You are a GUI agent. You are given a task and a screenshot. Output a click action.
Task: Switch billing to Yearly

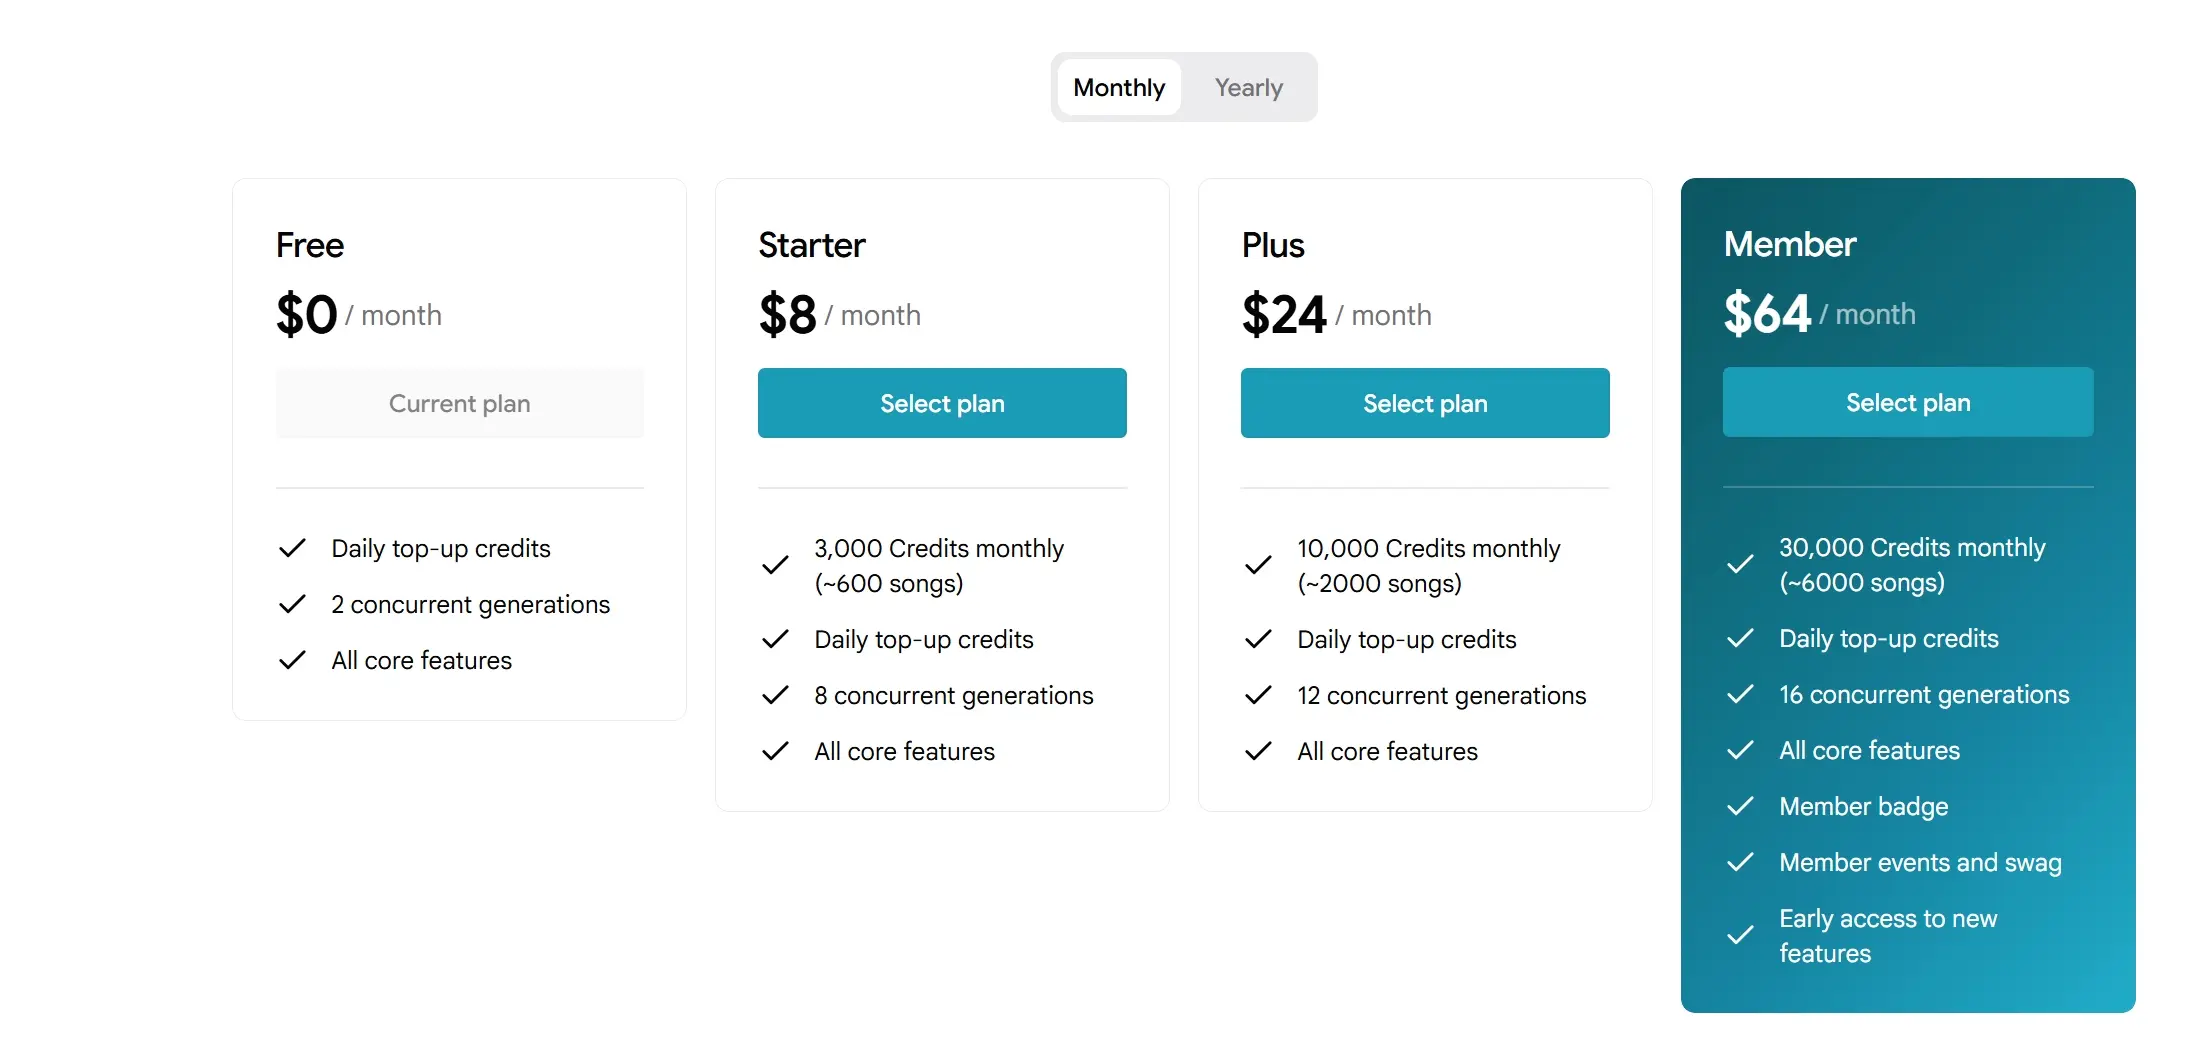1248,88
